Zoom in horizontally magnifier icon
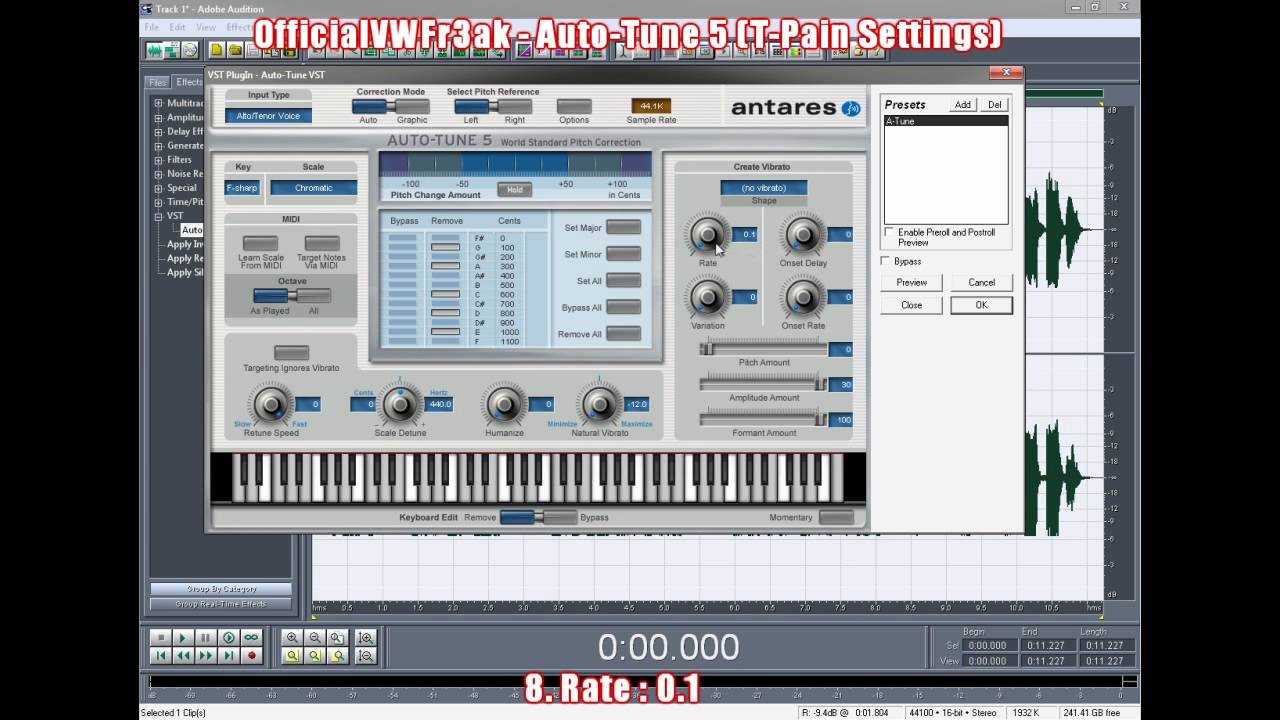This screenshot has width=1280, height=720. (x=292, y=638)
